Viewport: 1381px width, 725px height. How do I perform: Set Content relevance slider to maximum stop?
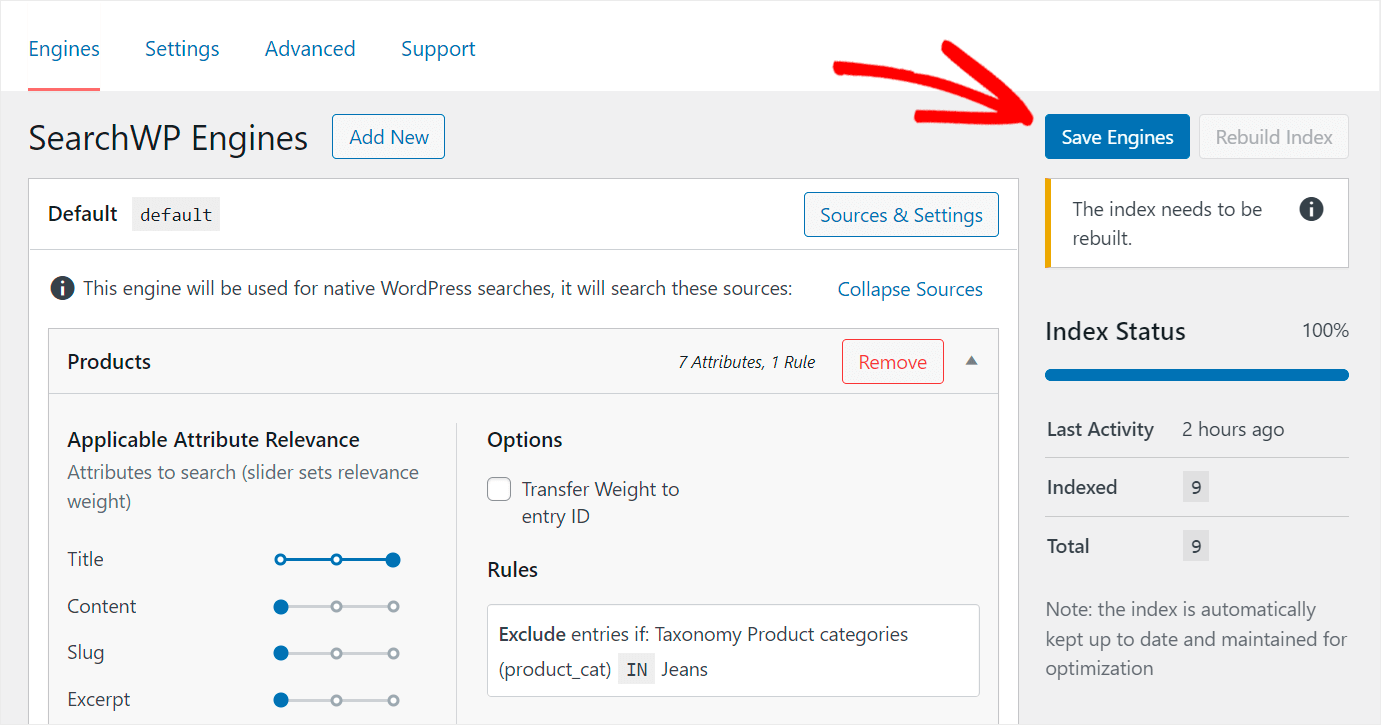point(393,606)
